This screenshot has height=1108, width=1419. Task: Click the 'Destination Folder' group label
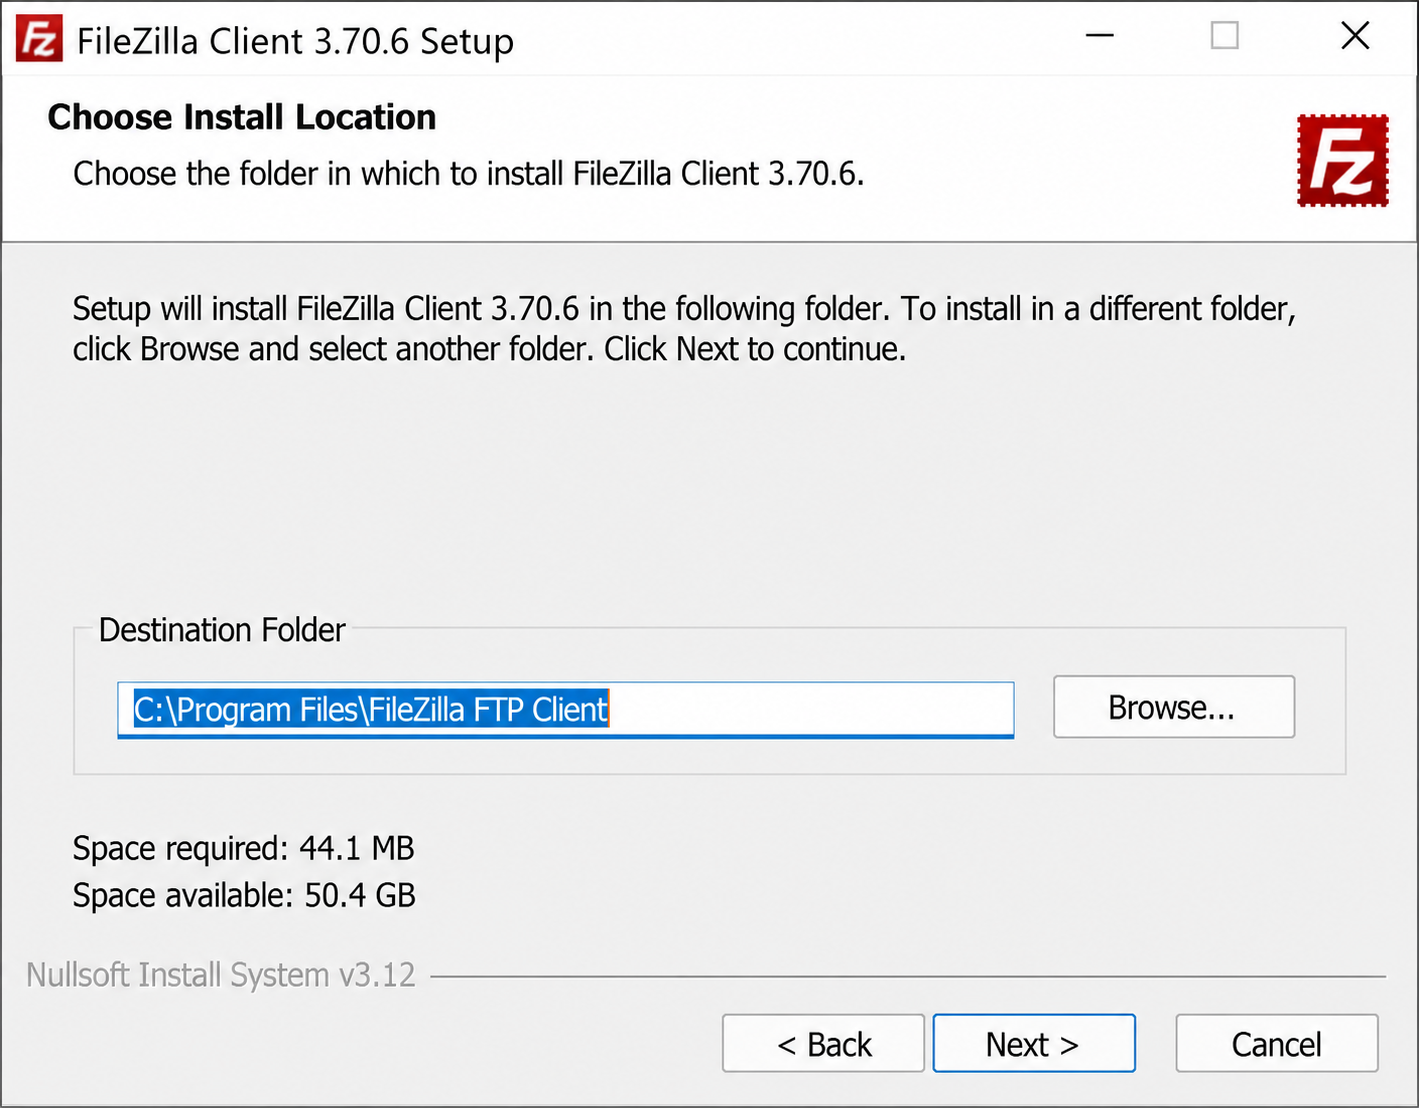pos(222,630)
